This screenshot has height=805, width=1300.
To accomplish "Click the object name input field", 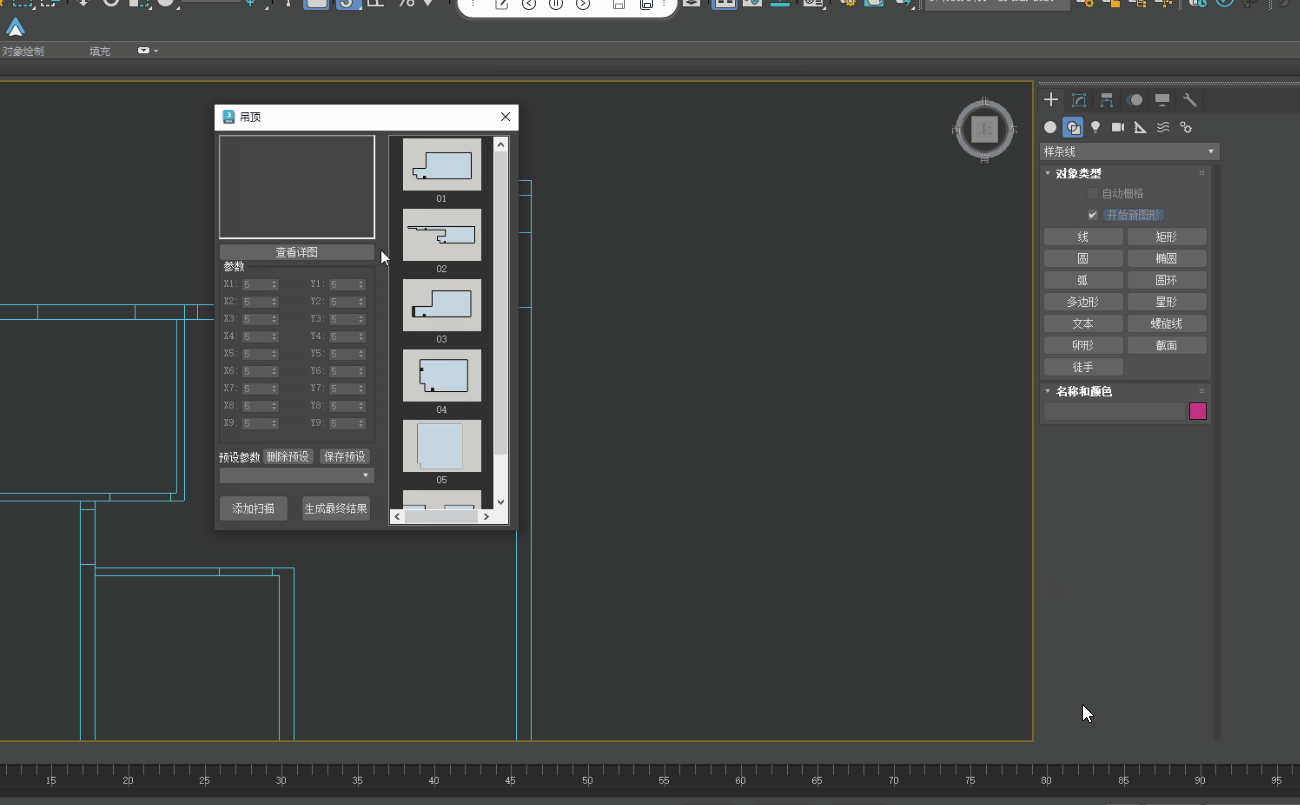I will coord(1115,411).
